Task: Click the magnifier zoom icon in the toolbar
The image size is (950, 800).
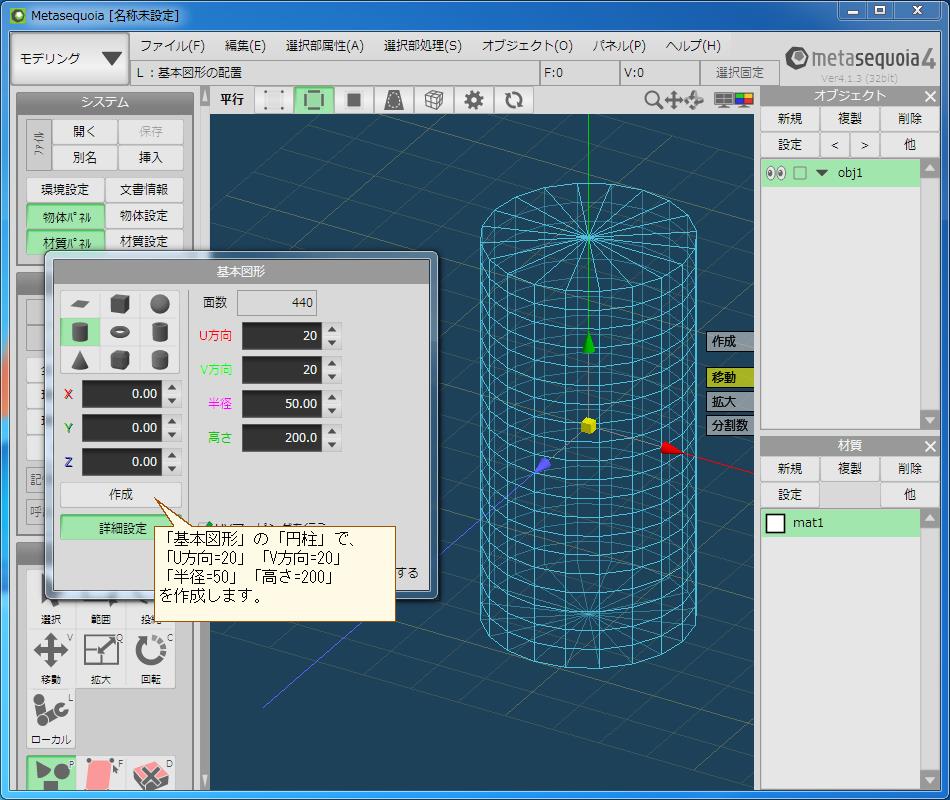Action: tap(652, 99)
